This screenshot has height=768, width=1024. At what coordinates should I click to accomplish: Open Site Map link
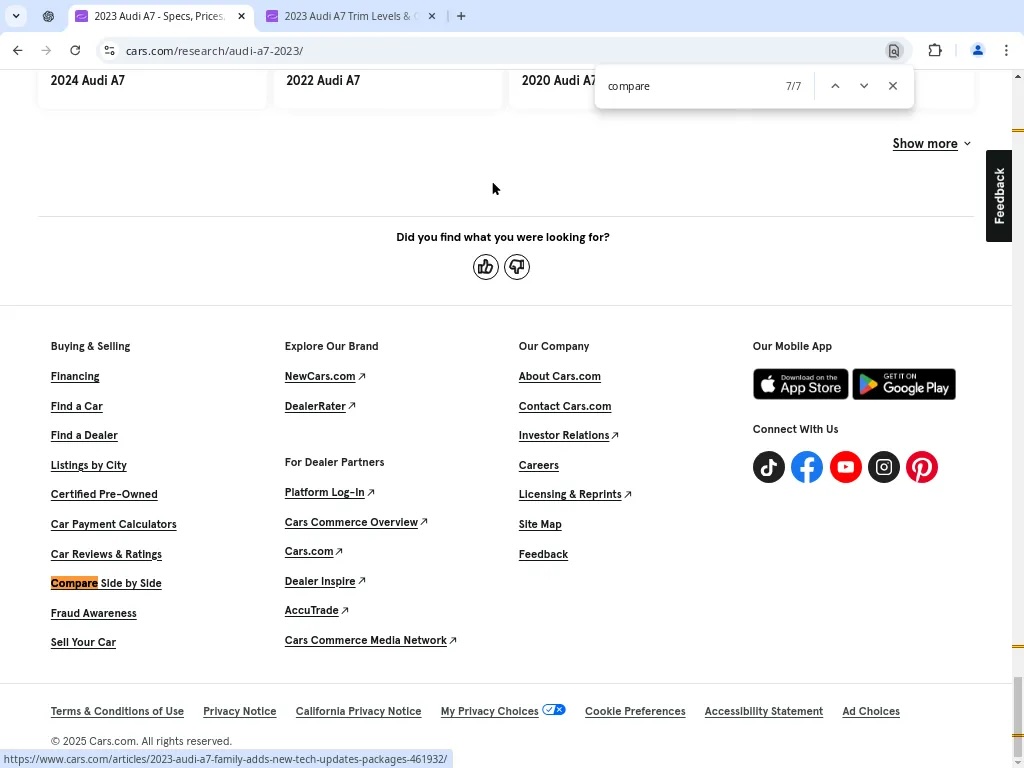(x=540, y=524)
